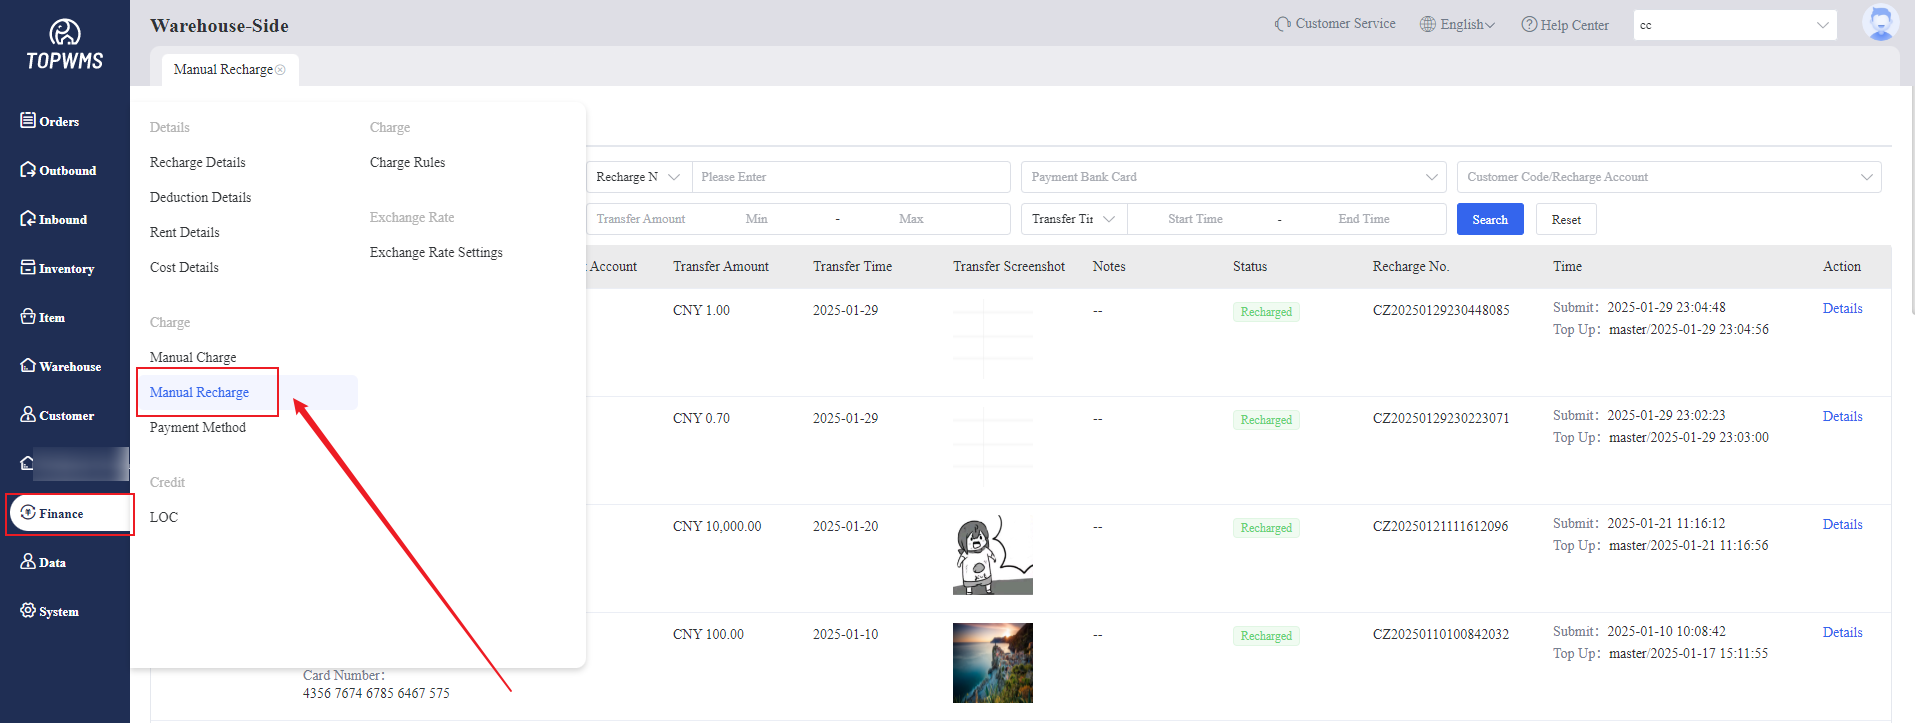1915x723 pixels.
Task: Click the sunset coast transfer screenshot thumbnail
Action: [992, 662]
